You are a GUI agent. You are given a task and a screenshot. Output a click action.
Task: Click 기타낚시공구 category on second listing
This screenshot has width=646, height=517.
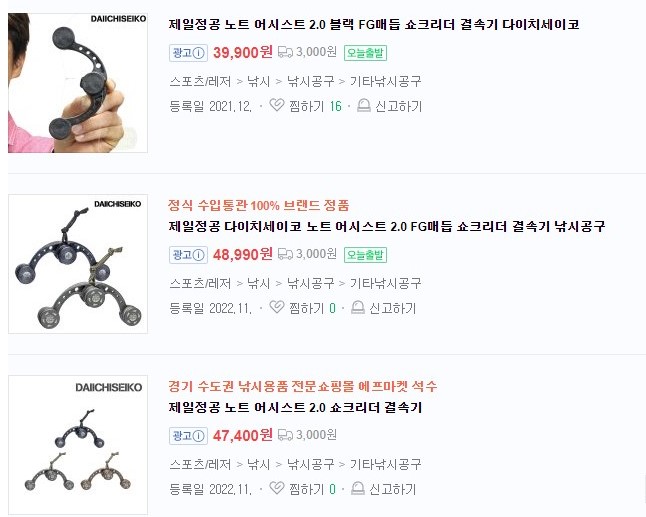point(385,283)
